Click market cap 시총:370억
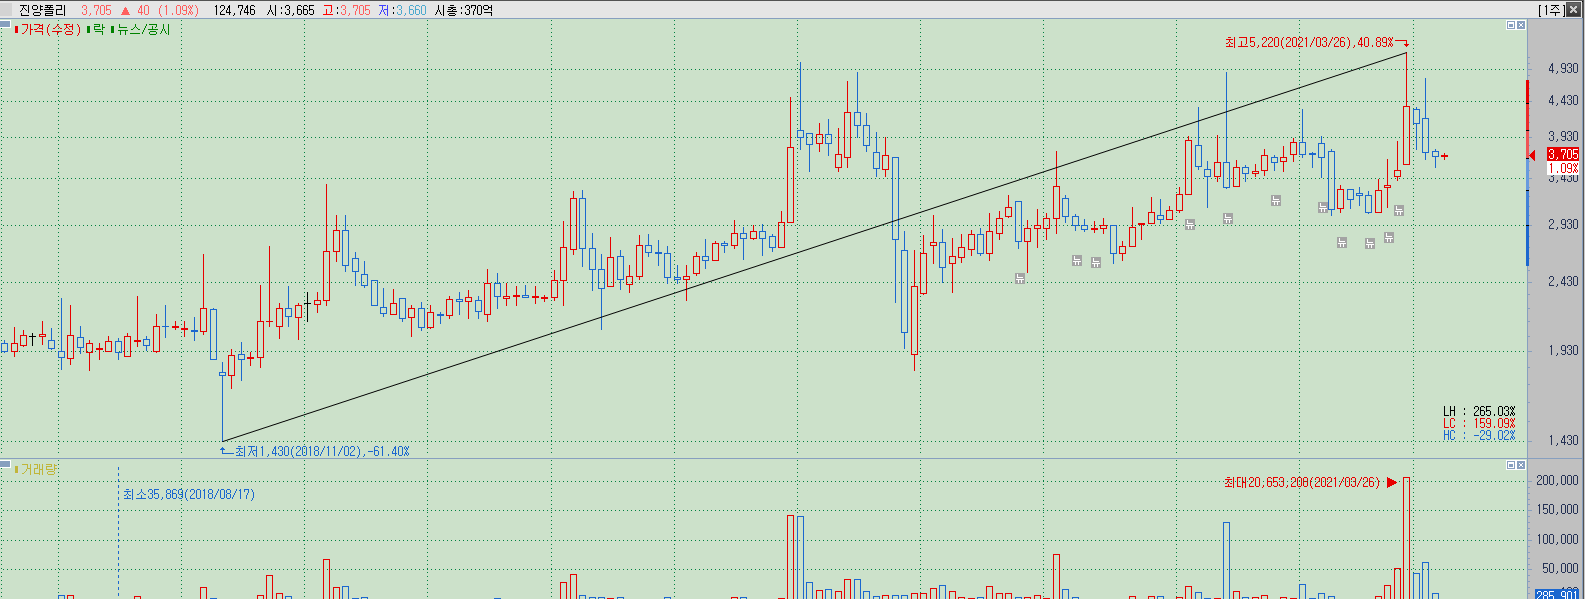 (x=464, y=10)
